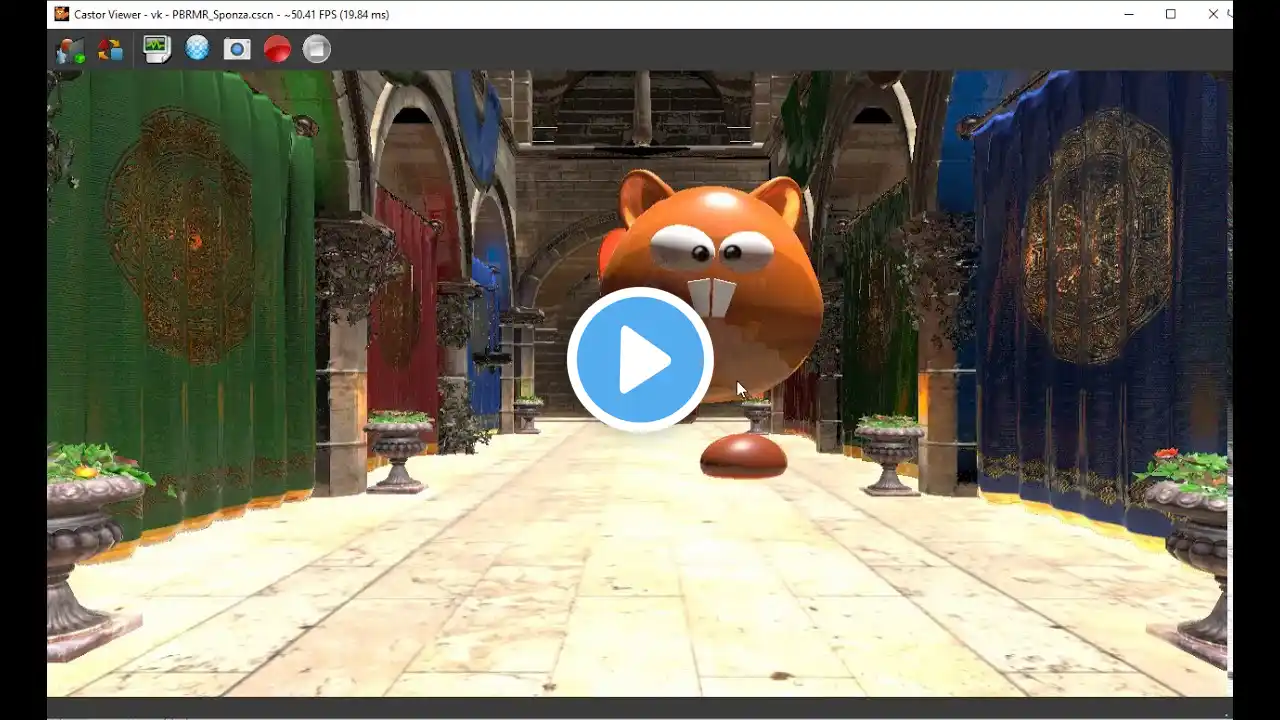Minimize the Castor Viewer window
The width and height of the screenshot is (1280, 720).
point(1129,14)
